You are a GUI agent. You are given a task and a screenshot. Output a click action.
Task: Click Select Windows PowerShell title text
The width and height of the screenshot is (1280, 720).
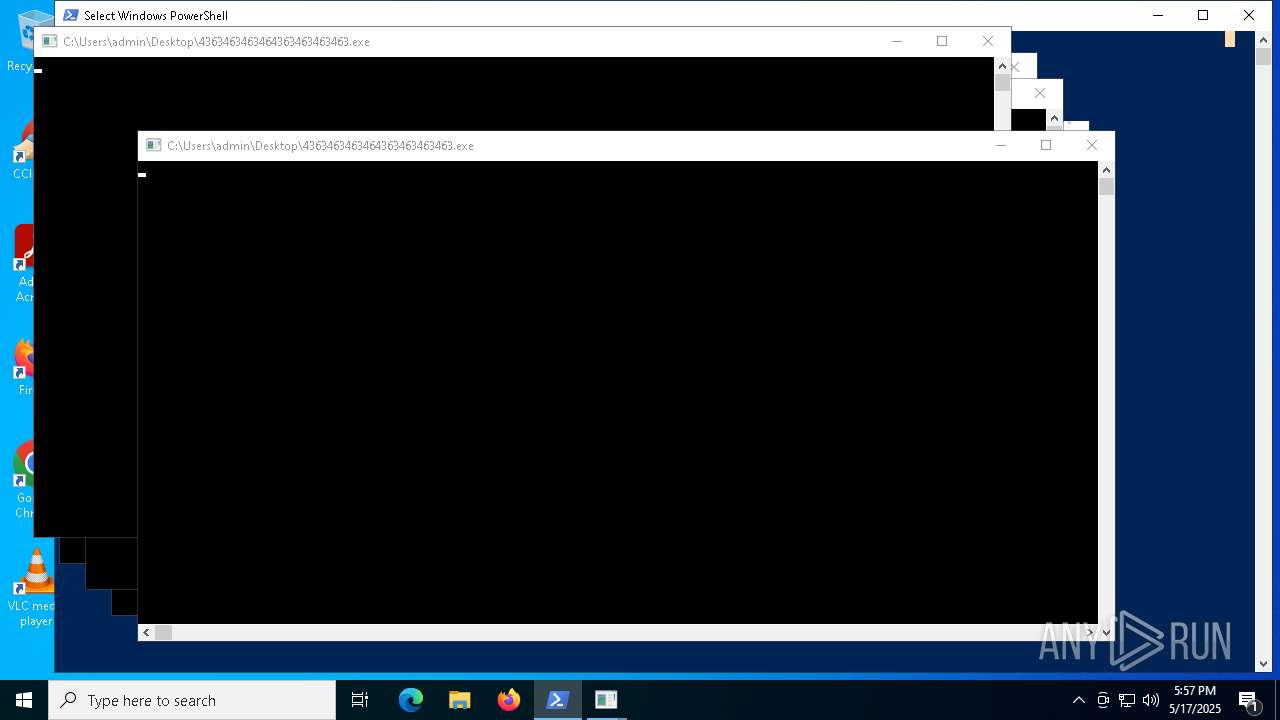(156, 16)
